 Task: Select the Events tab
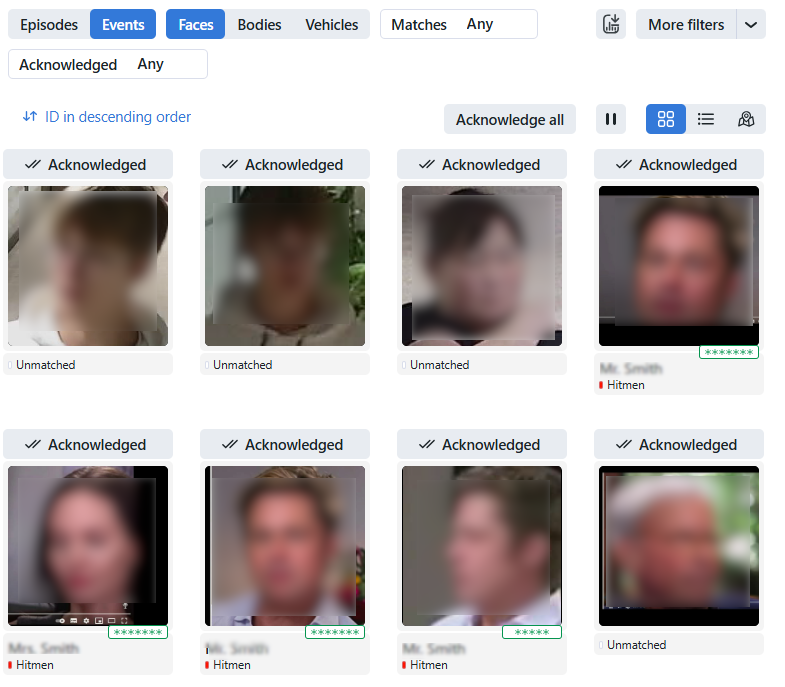point(123,25)
